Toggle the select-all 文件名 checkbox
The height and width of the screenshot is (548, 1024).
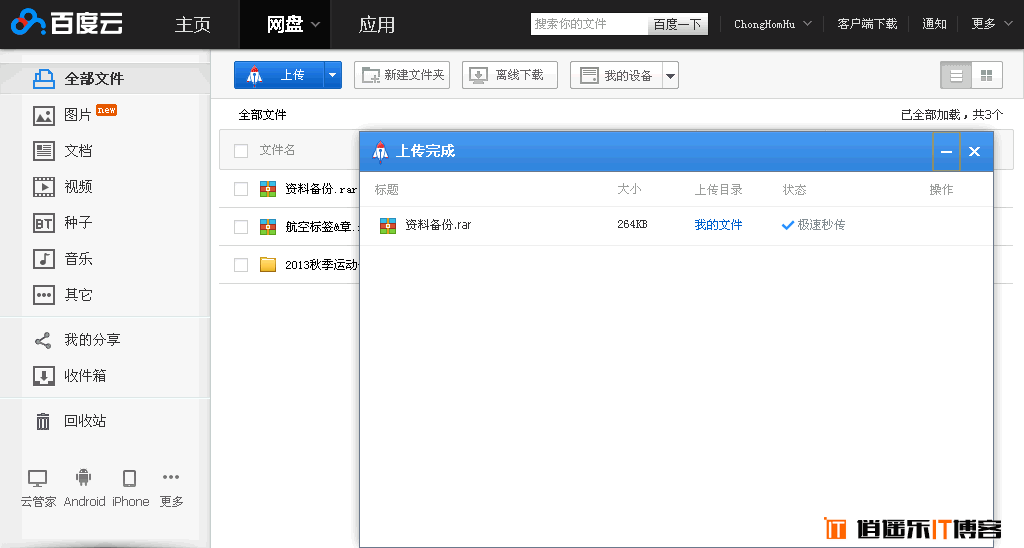click(241, 151)
